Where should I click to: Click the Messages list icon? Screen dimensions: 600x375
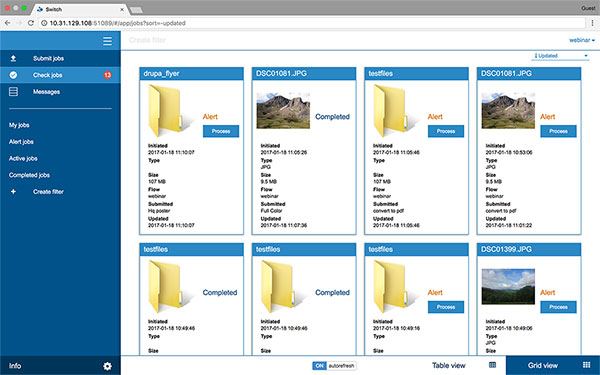pos(13,92)
